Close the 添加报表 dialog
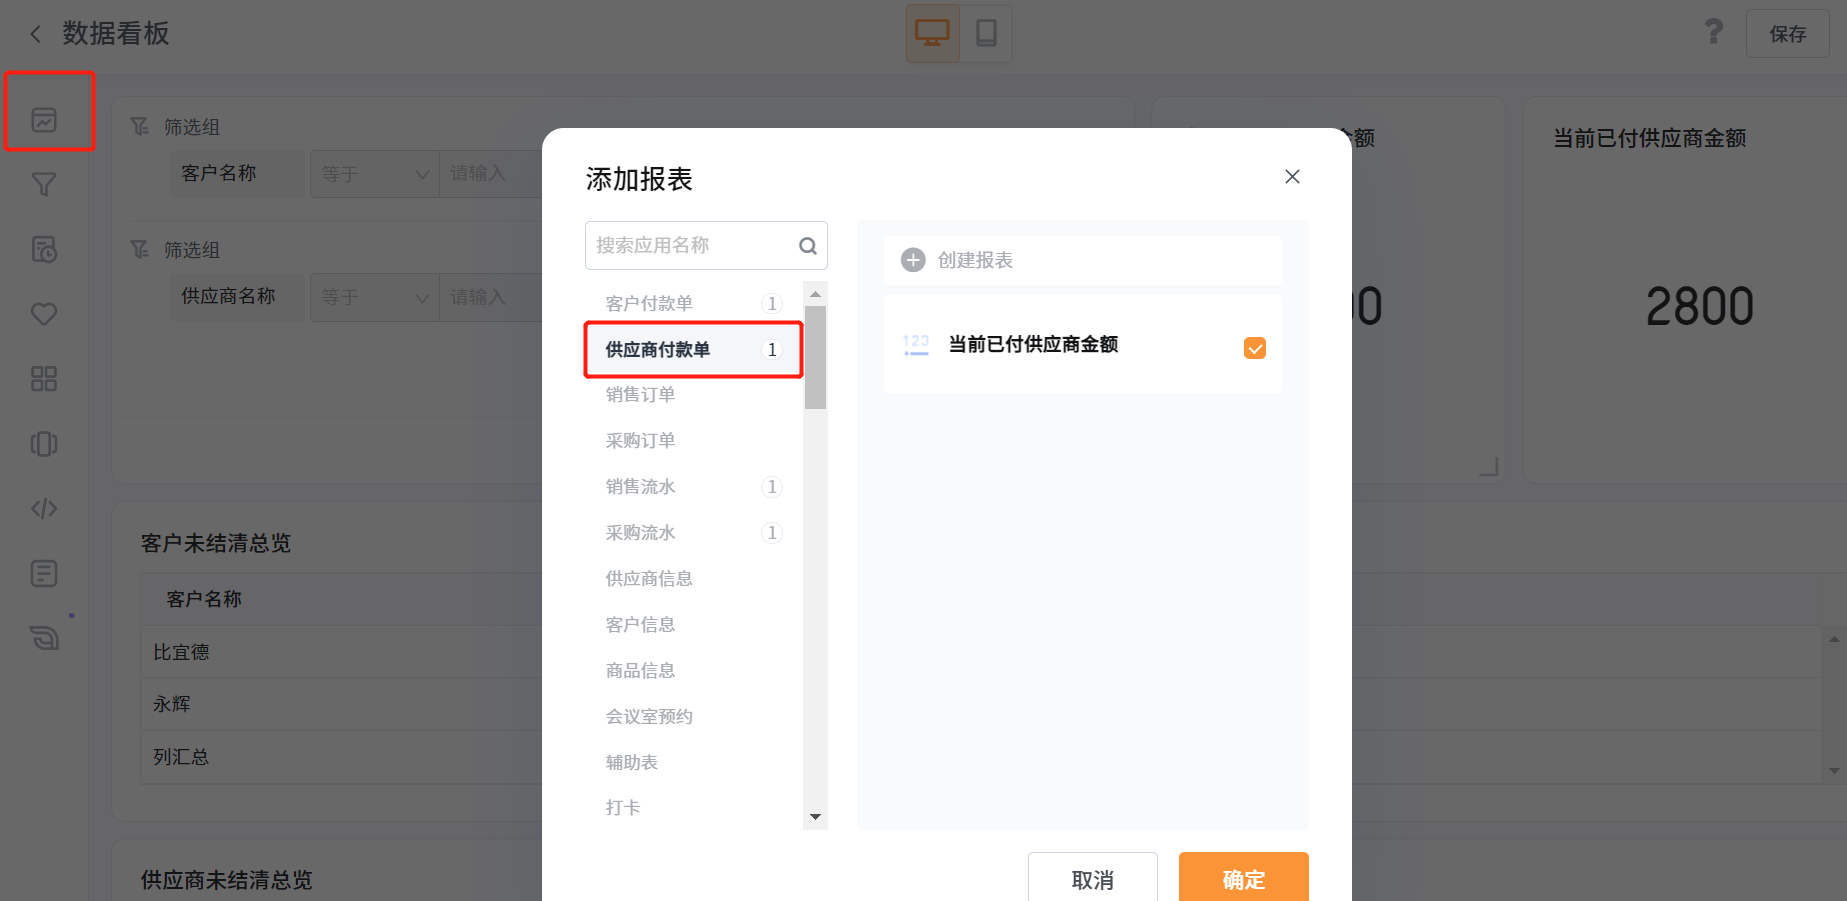Image resolution: width=1847 pixels, height=901 pixels. click(x=1292, y=177)
